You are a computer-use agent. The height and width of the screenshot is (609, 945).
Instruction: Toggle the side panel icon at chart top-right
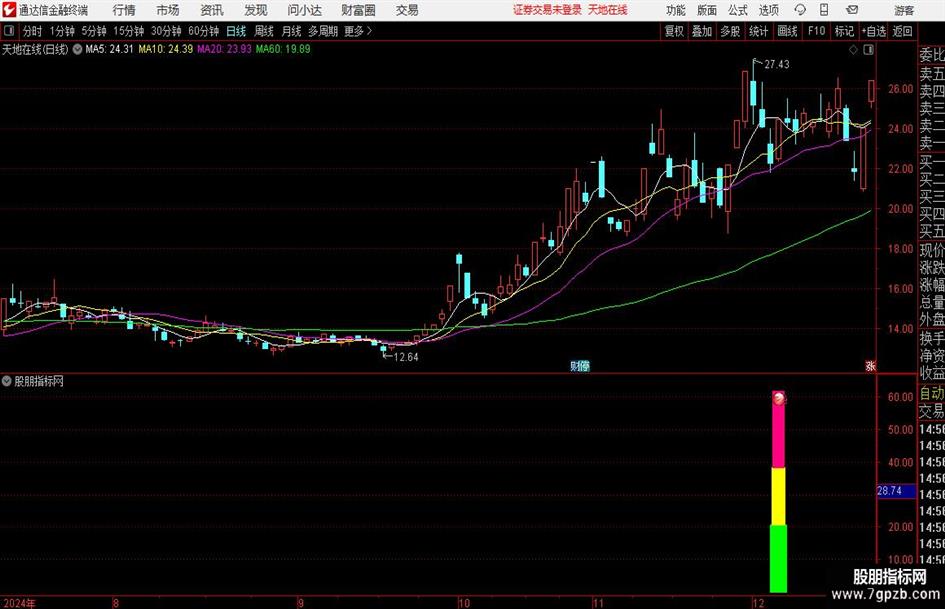pyautogui.click(x=868, y=50)
